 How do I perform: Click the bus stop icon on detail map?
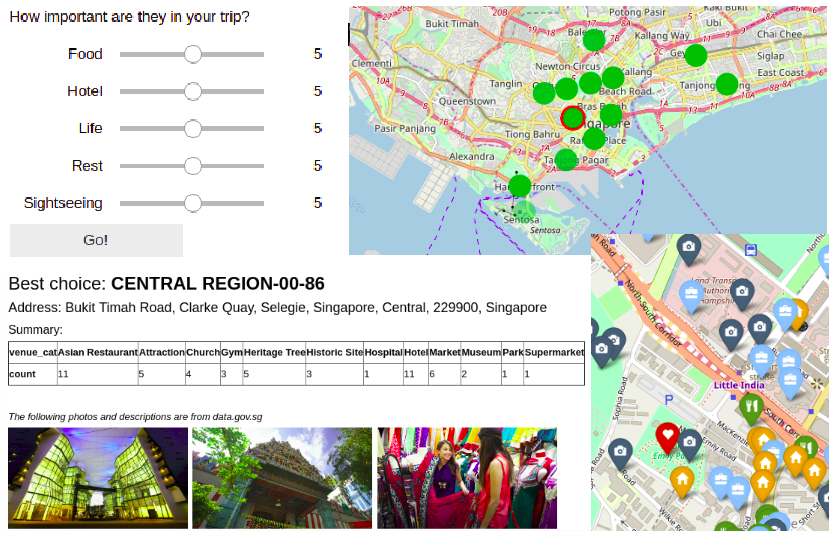pyautogui.click(x=750, y=250)
